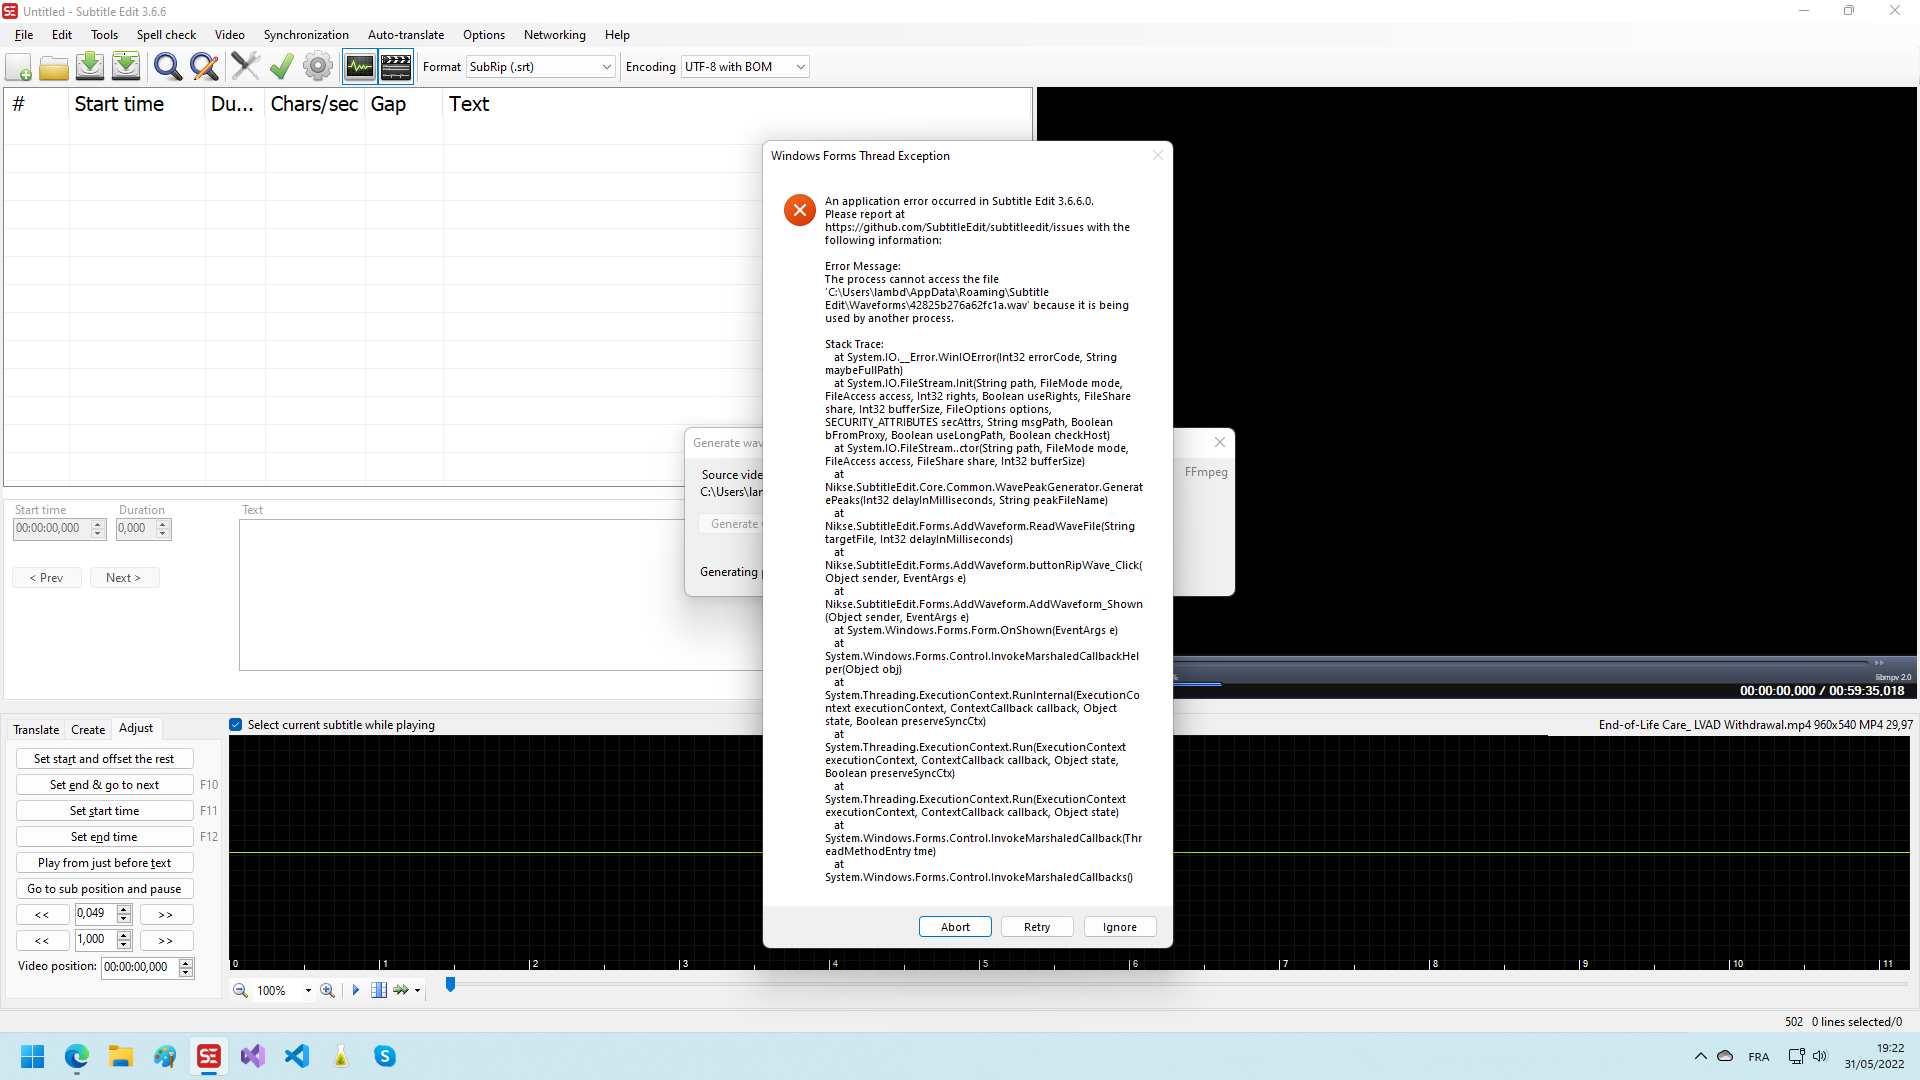This screenshot has width=1920, height=1080.
Task: Open the Format dropdown showing SubRip
Action: pyautogui.click(x=606, y=66)
